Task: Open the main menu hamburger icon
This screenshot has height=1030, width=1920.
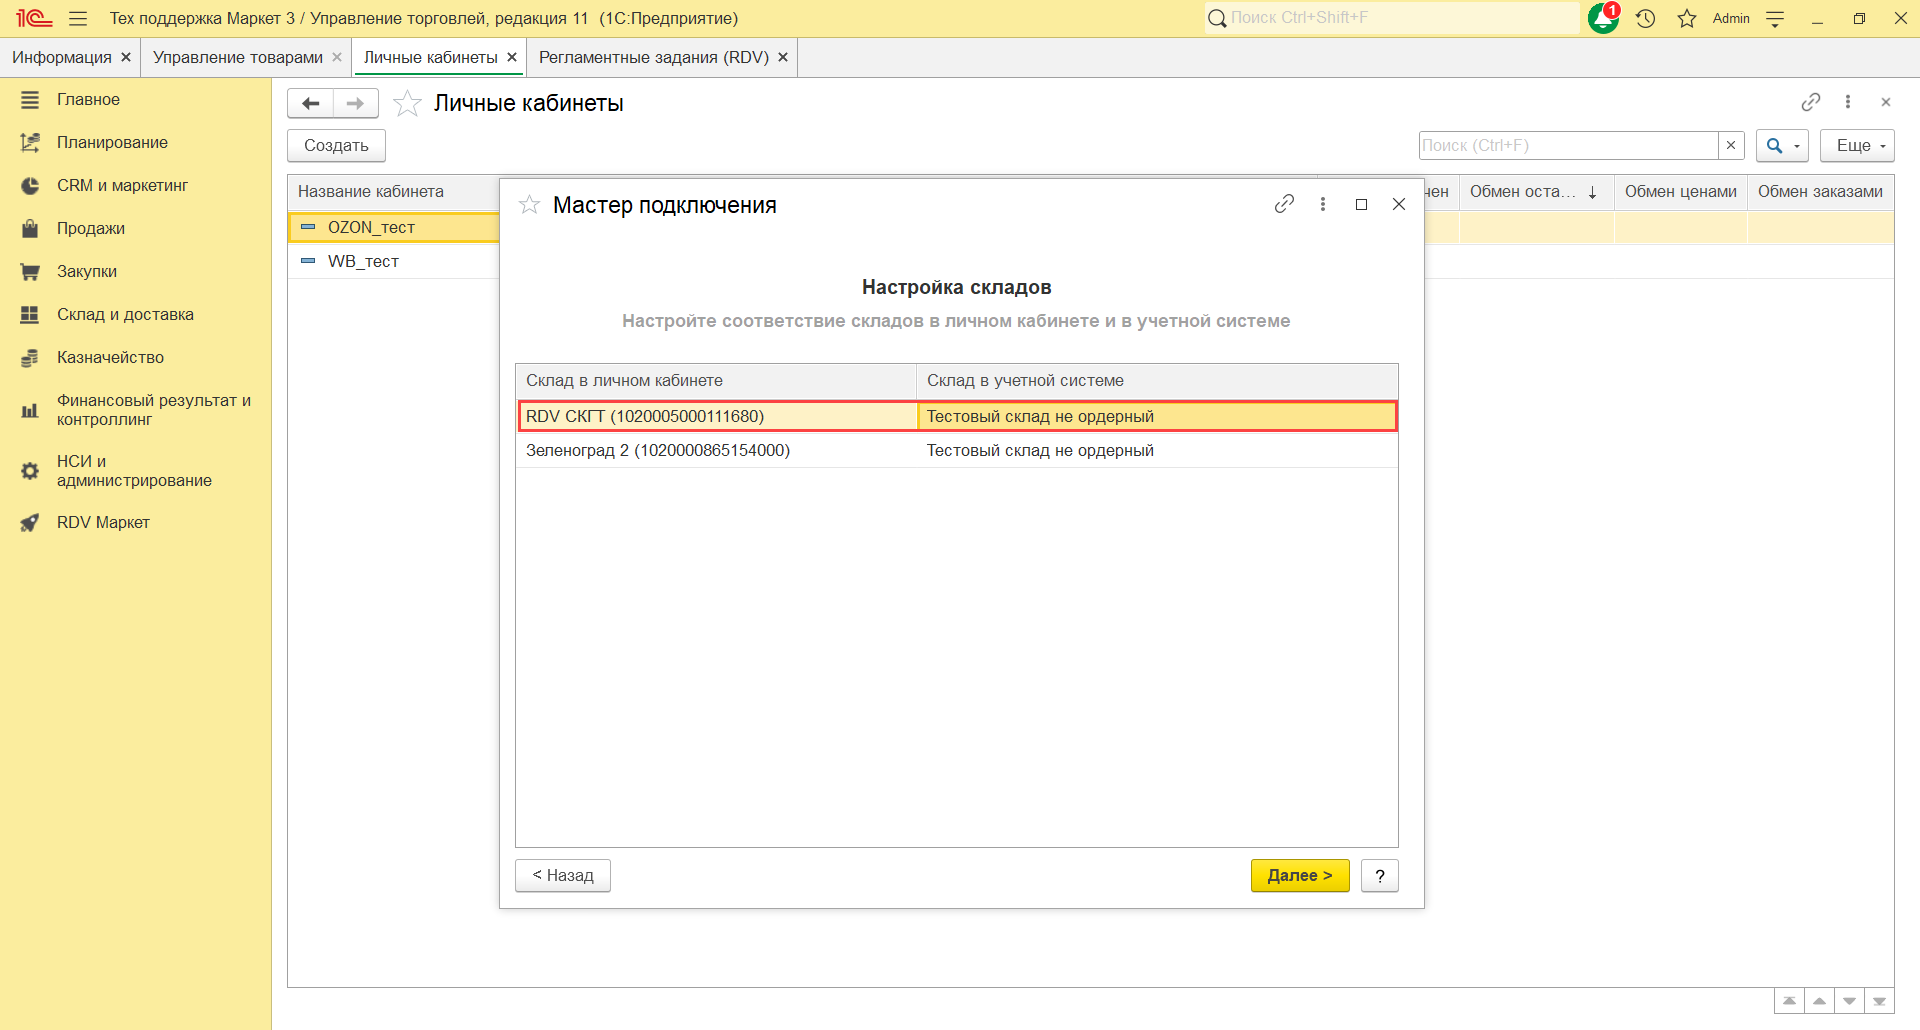Action: (78, 19)
